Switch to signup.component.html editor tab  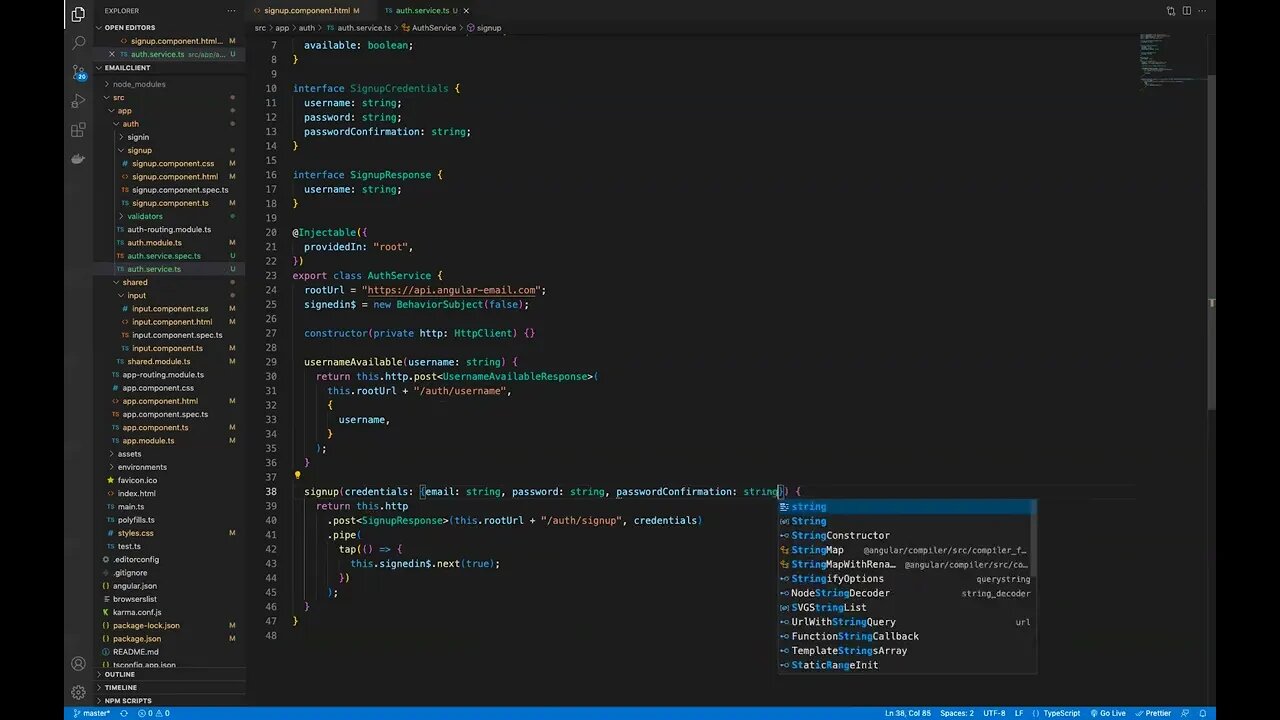coord(307,11)
